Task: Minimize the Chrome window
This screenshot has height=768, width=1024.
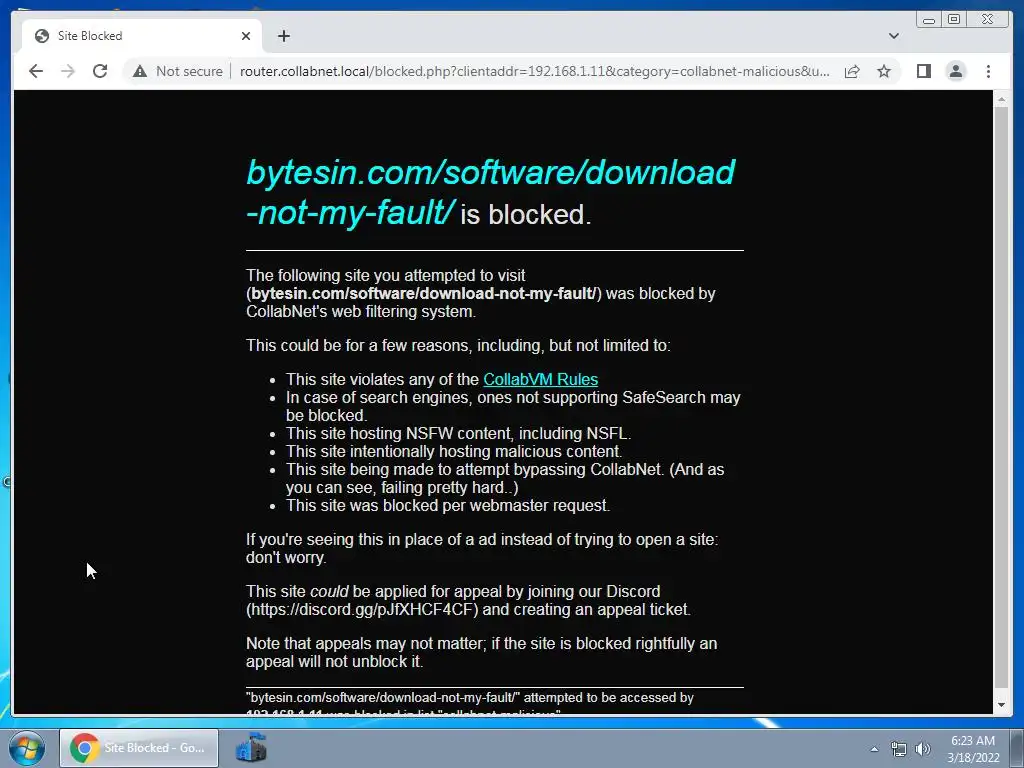Action: (929, 20)
